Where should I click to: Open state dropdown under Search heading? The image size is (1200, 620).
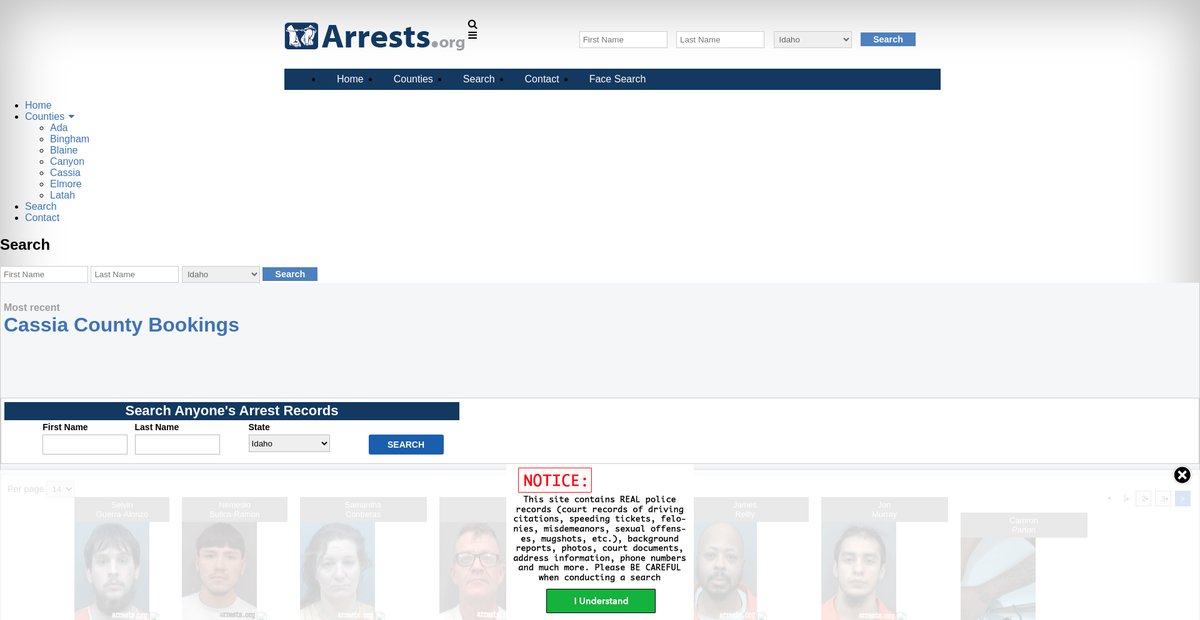tap(221, 274)
